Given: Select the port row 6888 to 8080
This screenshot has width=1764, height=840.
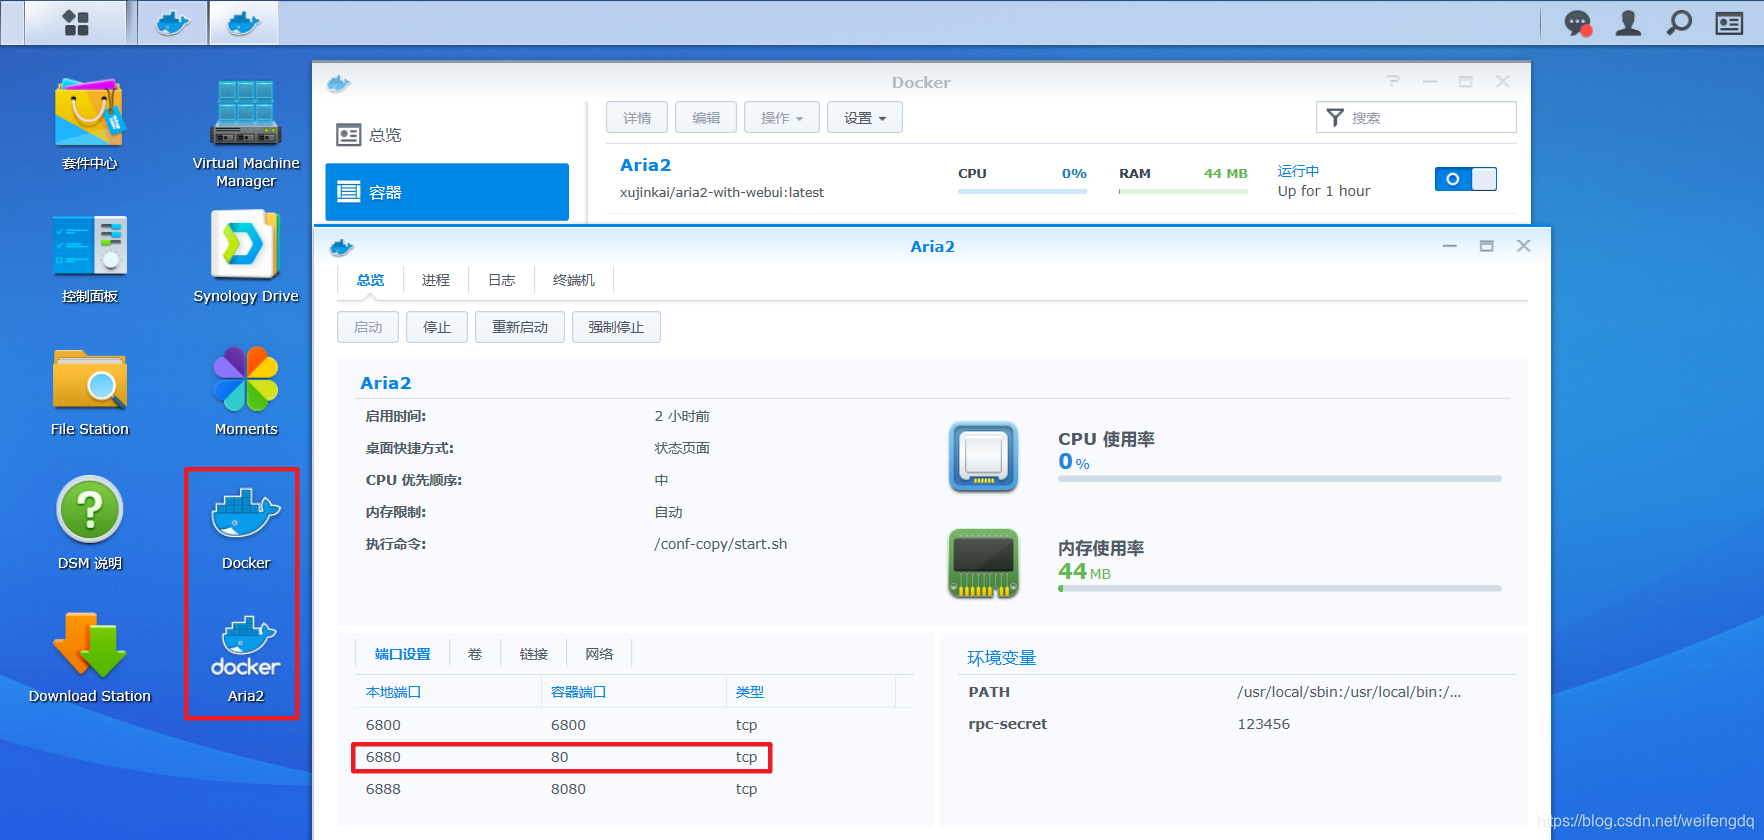Looking at the screenshot, I should point(634,789).
